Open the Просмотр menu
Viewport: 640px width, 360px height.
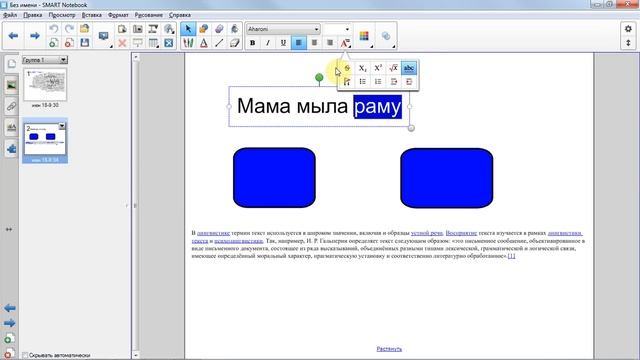[x=62, y=15]
